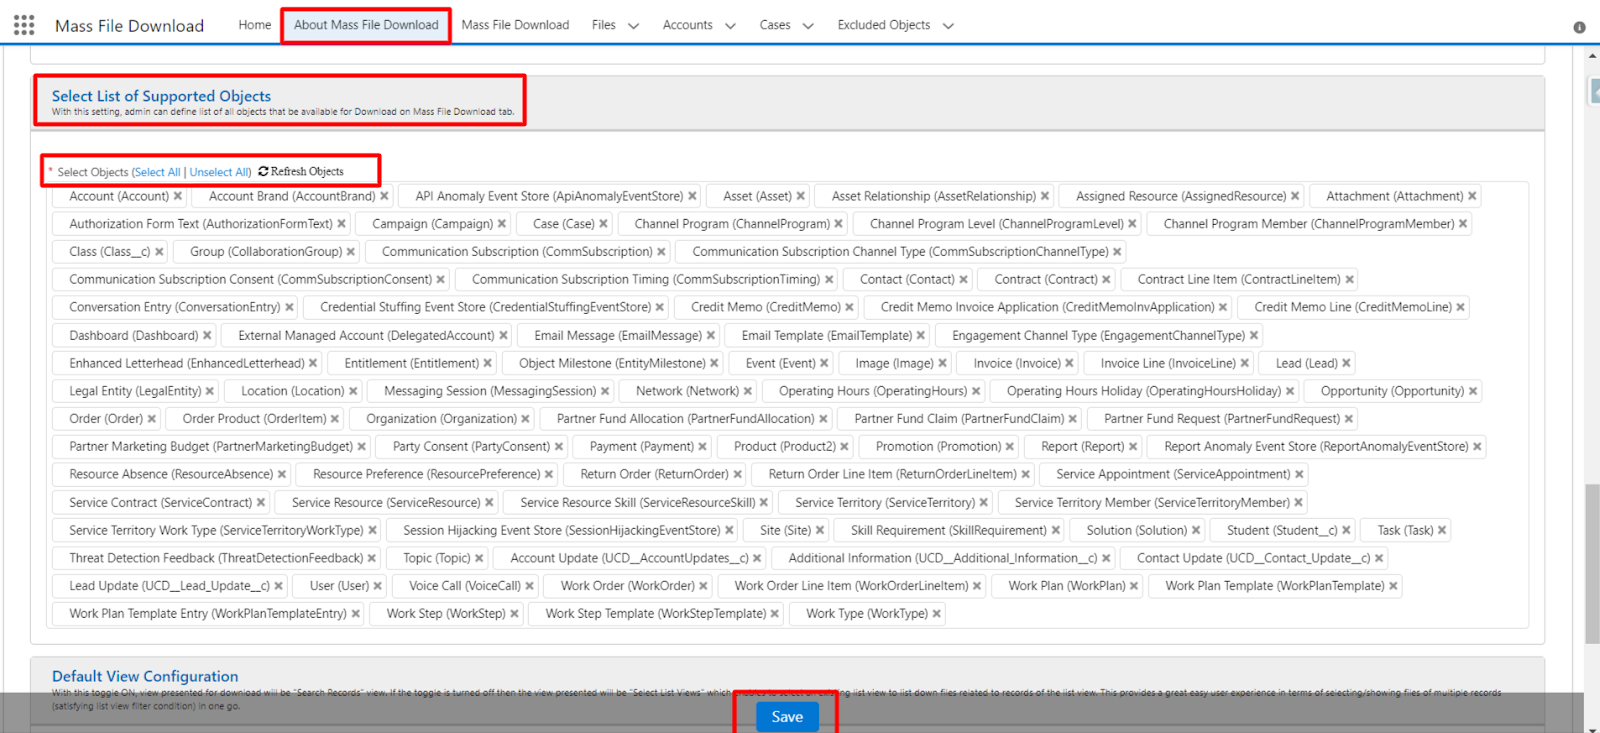Image resolution: width=1600 pixels, height=733 pixels.
Task: Remove the Work Type (WorkType) pill
Action: coord(936,614)
